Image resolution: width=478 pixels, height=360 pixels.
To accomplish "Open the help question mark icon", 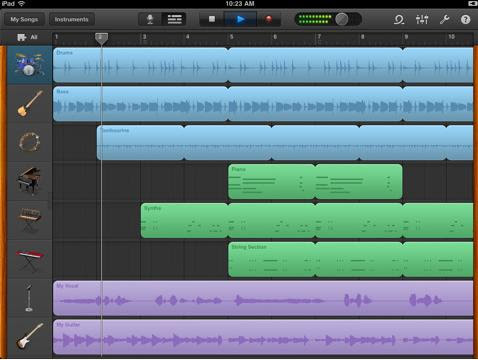I will tap(465, 19).
